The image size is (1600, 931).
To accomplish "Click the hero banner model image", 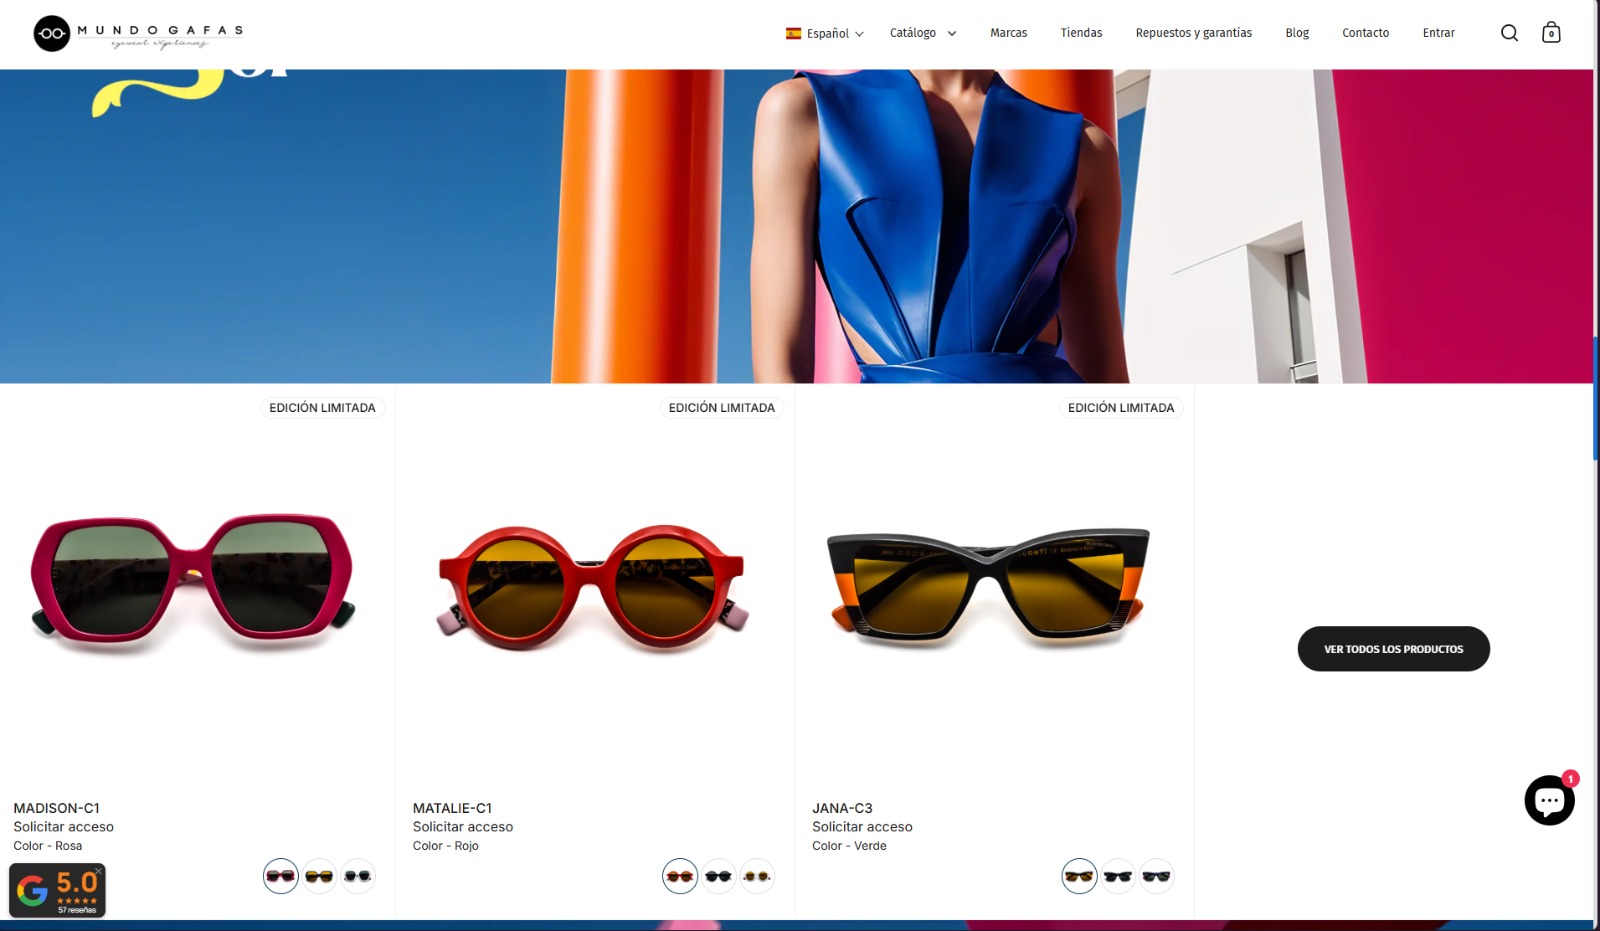I will pyautogui.click(x=796, y=226).
